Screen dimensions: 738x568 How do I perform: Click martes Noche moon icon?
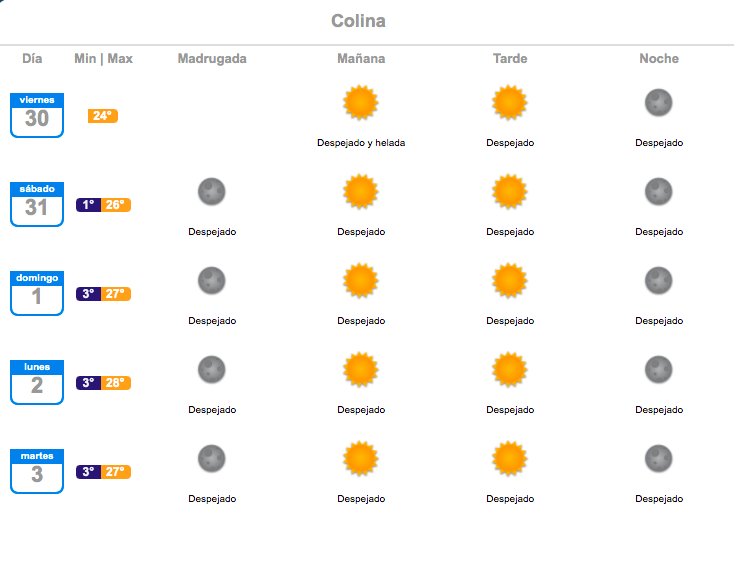tap(658, 458)
